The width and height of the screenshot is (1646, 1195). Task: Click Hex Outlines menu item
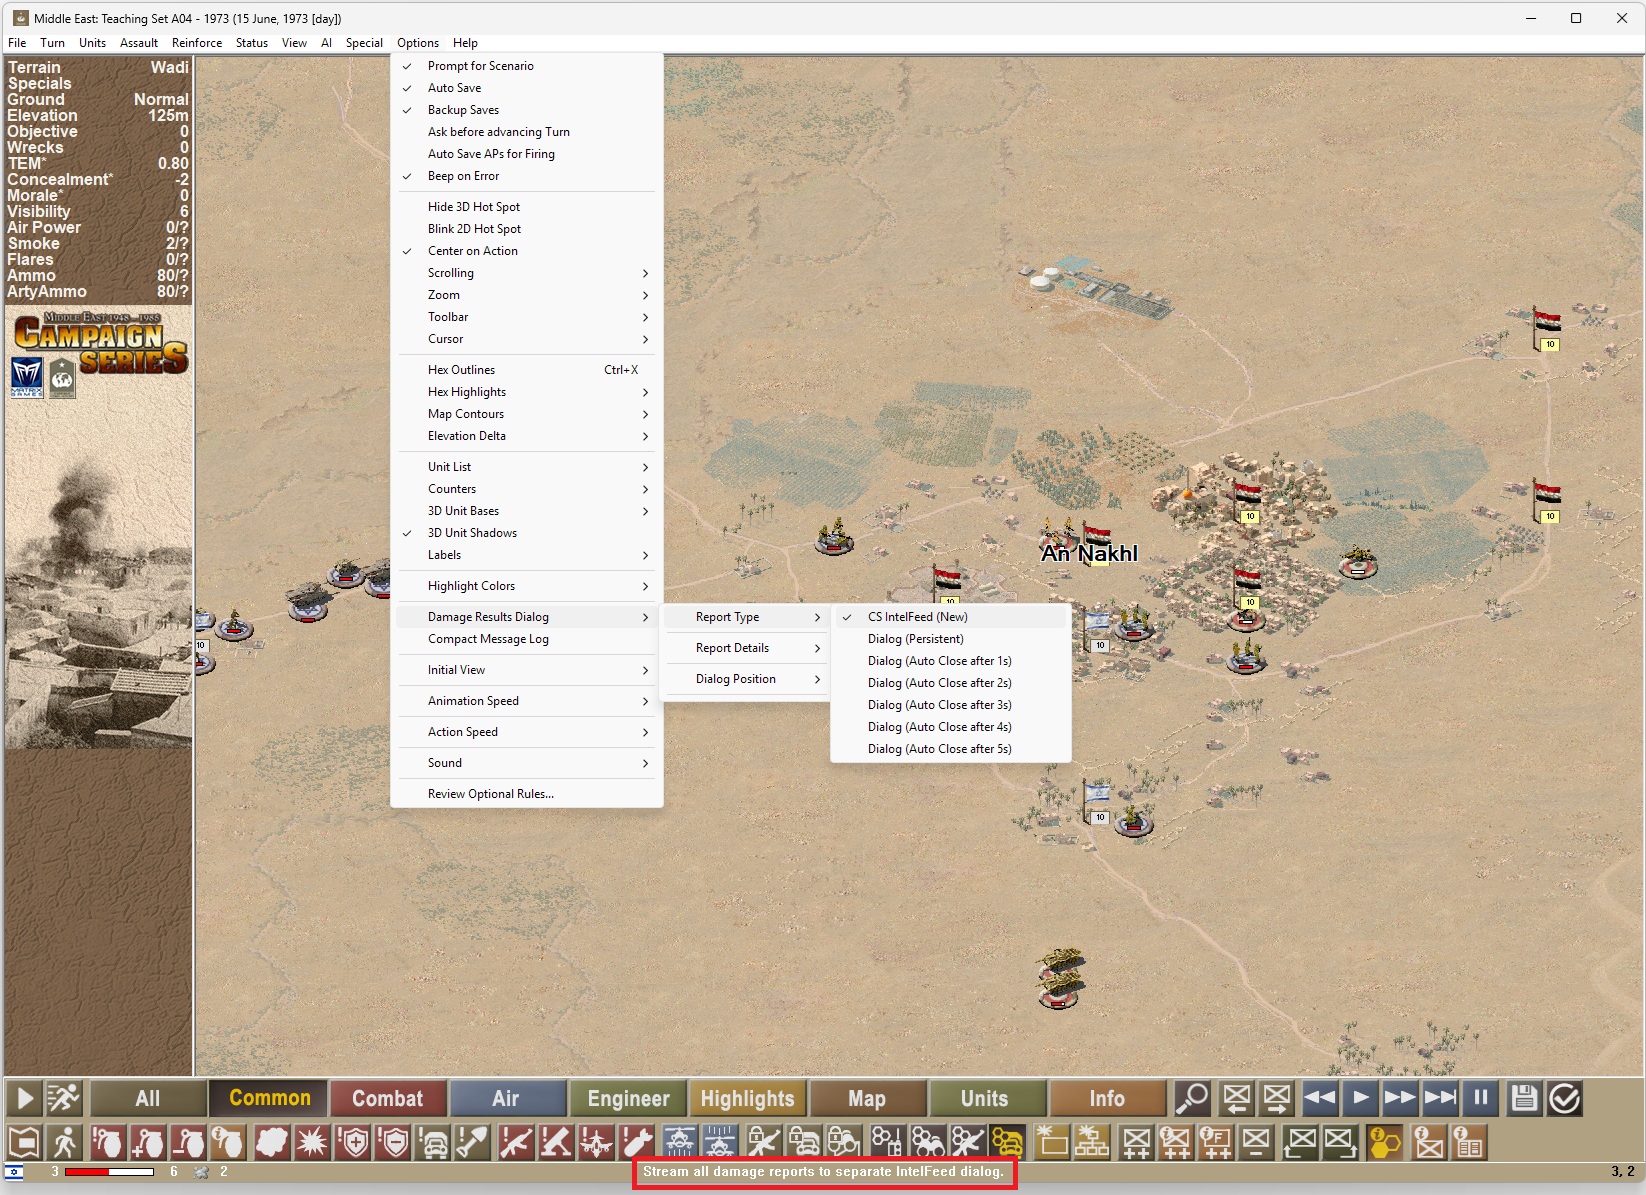coord(527,370)
